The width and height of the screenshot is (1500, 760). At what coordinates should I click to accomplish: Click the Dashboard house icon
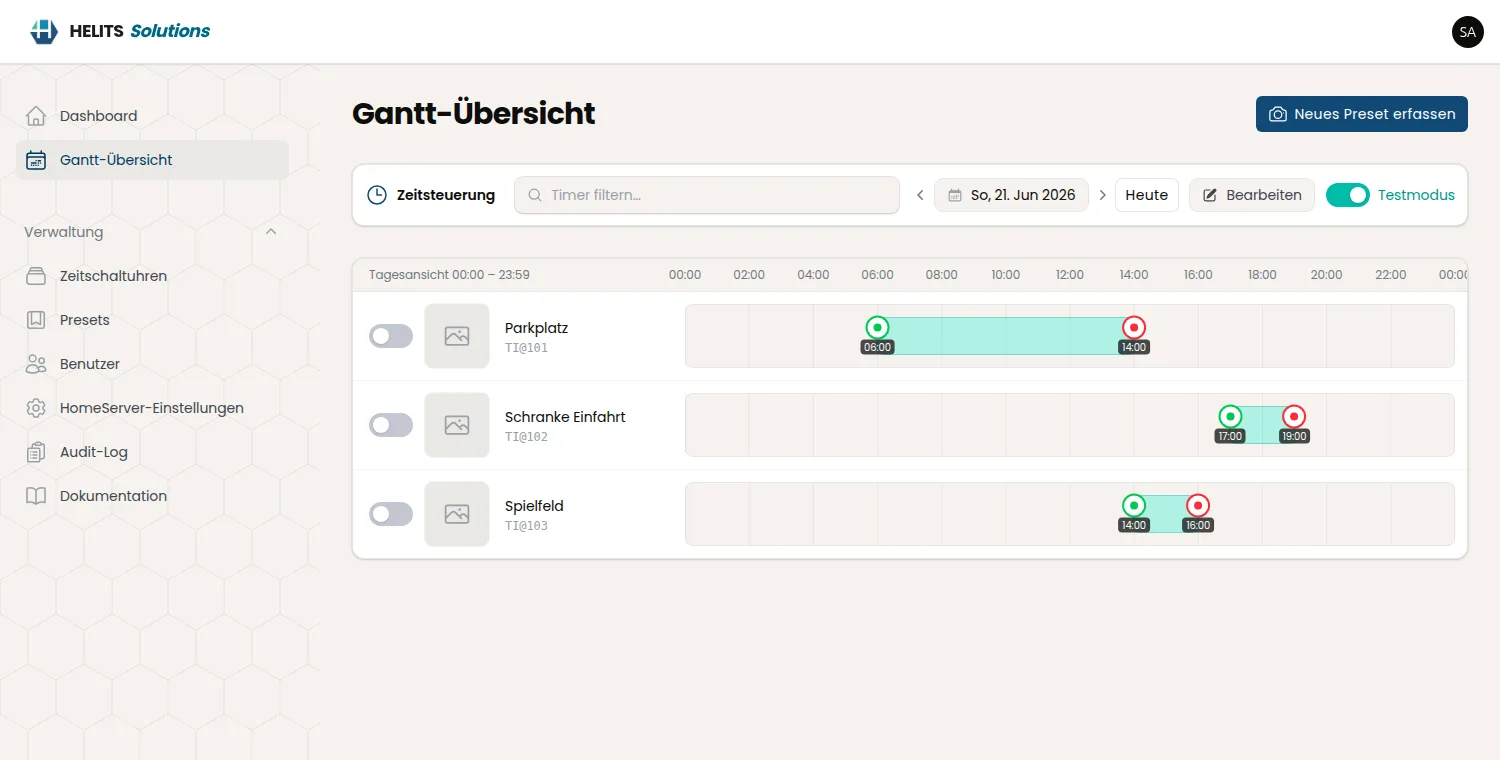36,116
